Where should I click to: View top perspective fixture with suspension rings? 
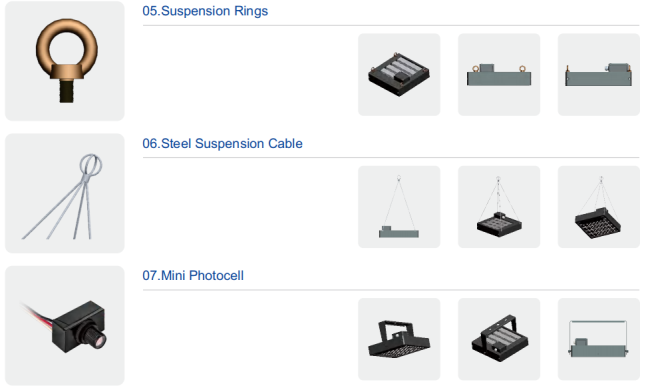coord(399,75)
